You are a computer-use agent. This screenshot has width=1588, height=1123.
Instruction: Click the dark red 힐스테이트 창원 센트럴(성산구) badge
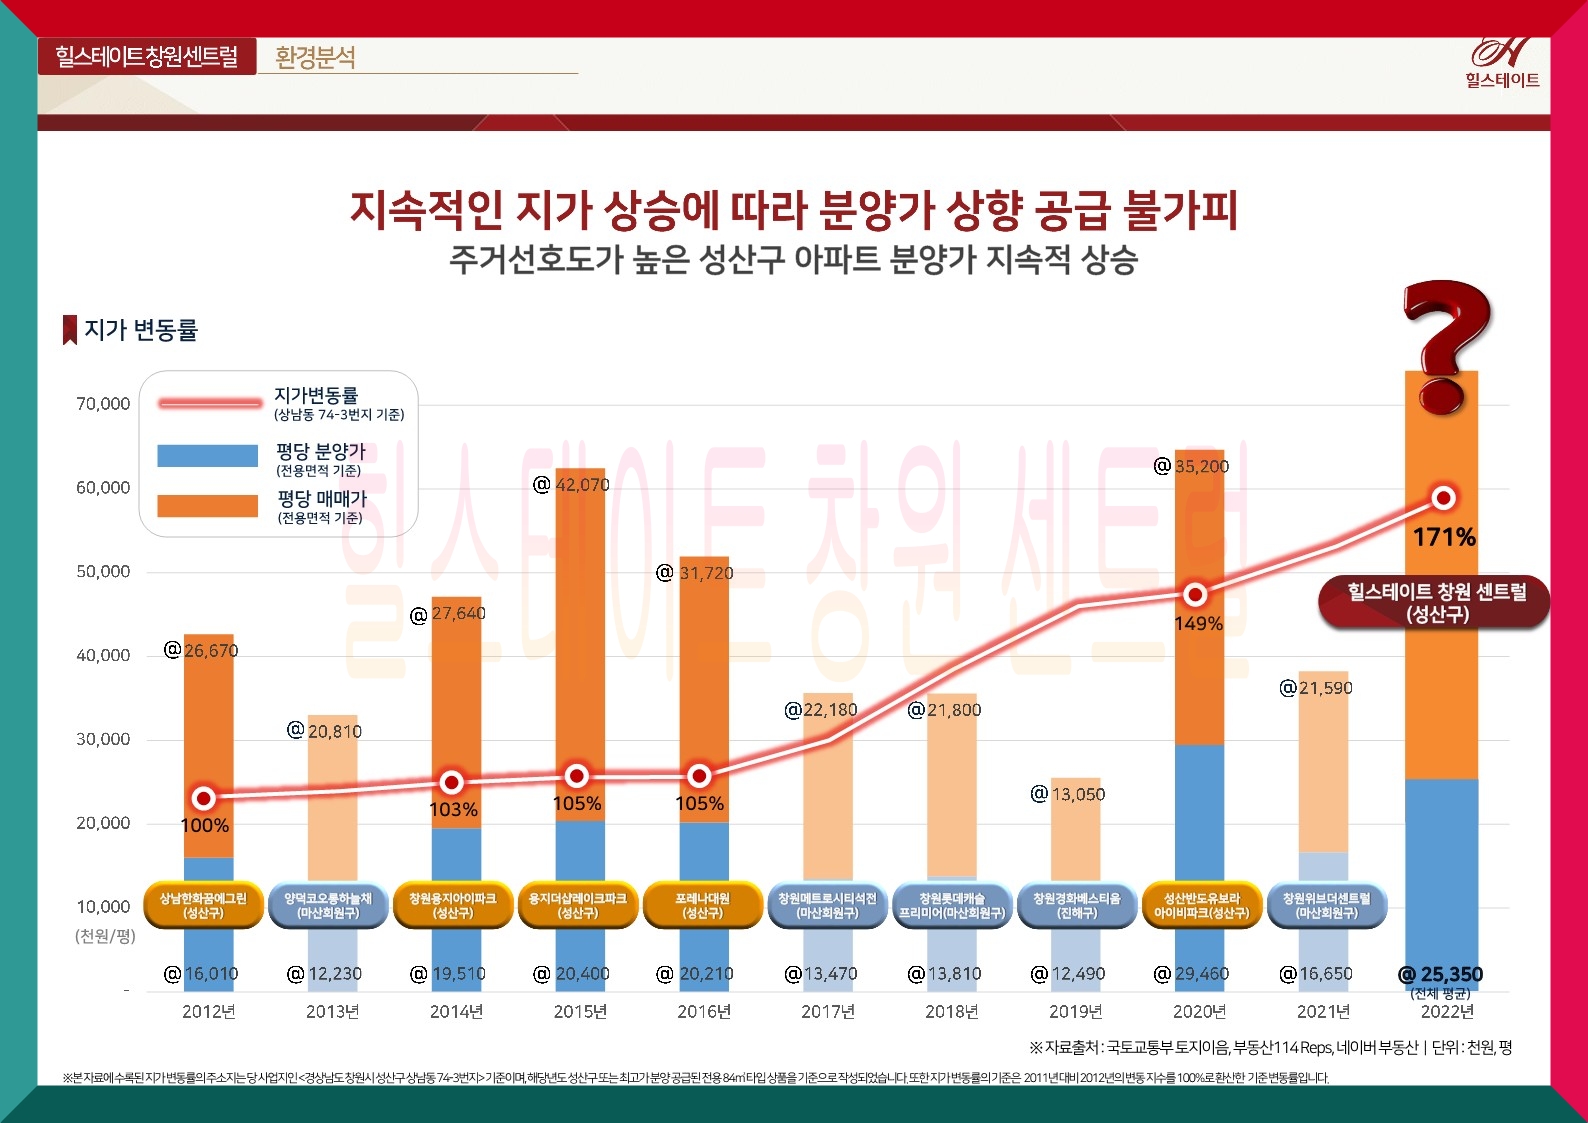click(1436, 602)
